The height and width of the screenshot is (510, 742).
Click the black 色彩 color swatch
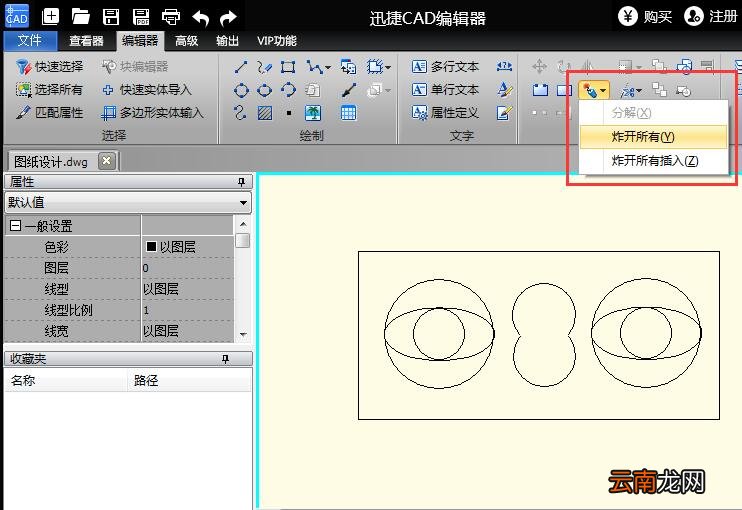pos(151,246)
